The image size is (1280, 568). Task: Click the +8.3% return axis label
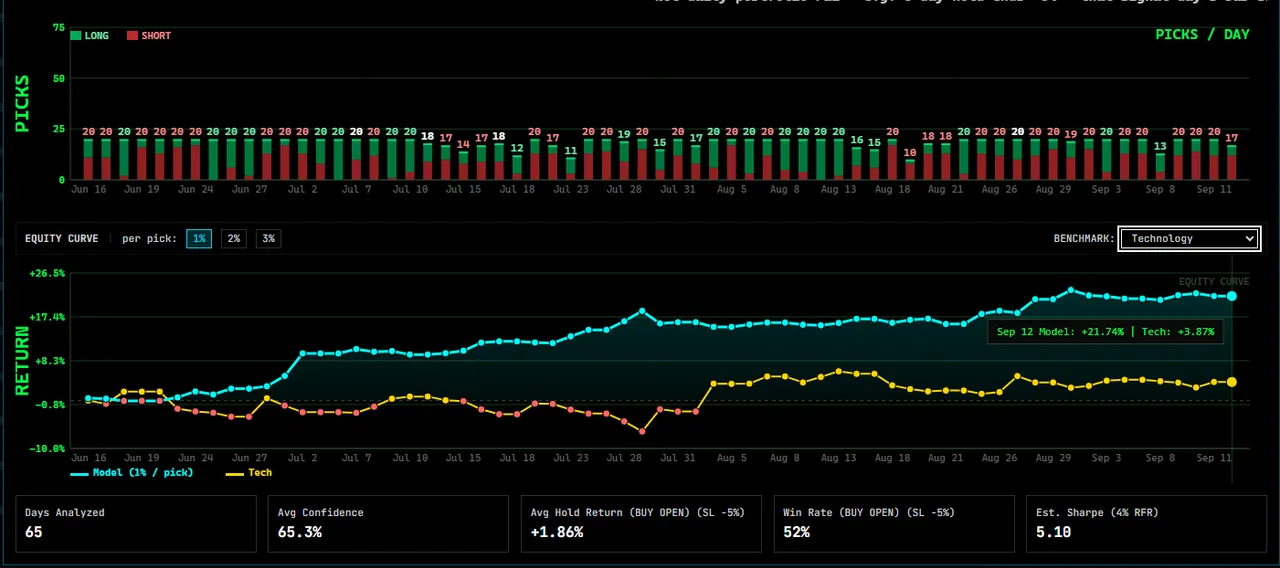click(x=50, y=360)
